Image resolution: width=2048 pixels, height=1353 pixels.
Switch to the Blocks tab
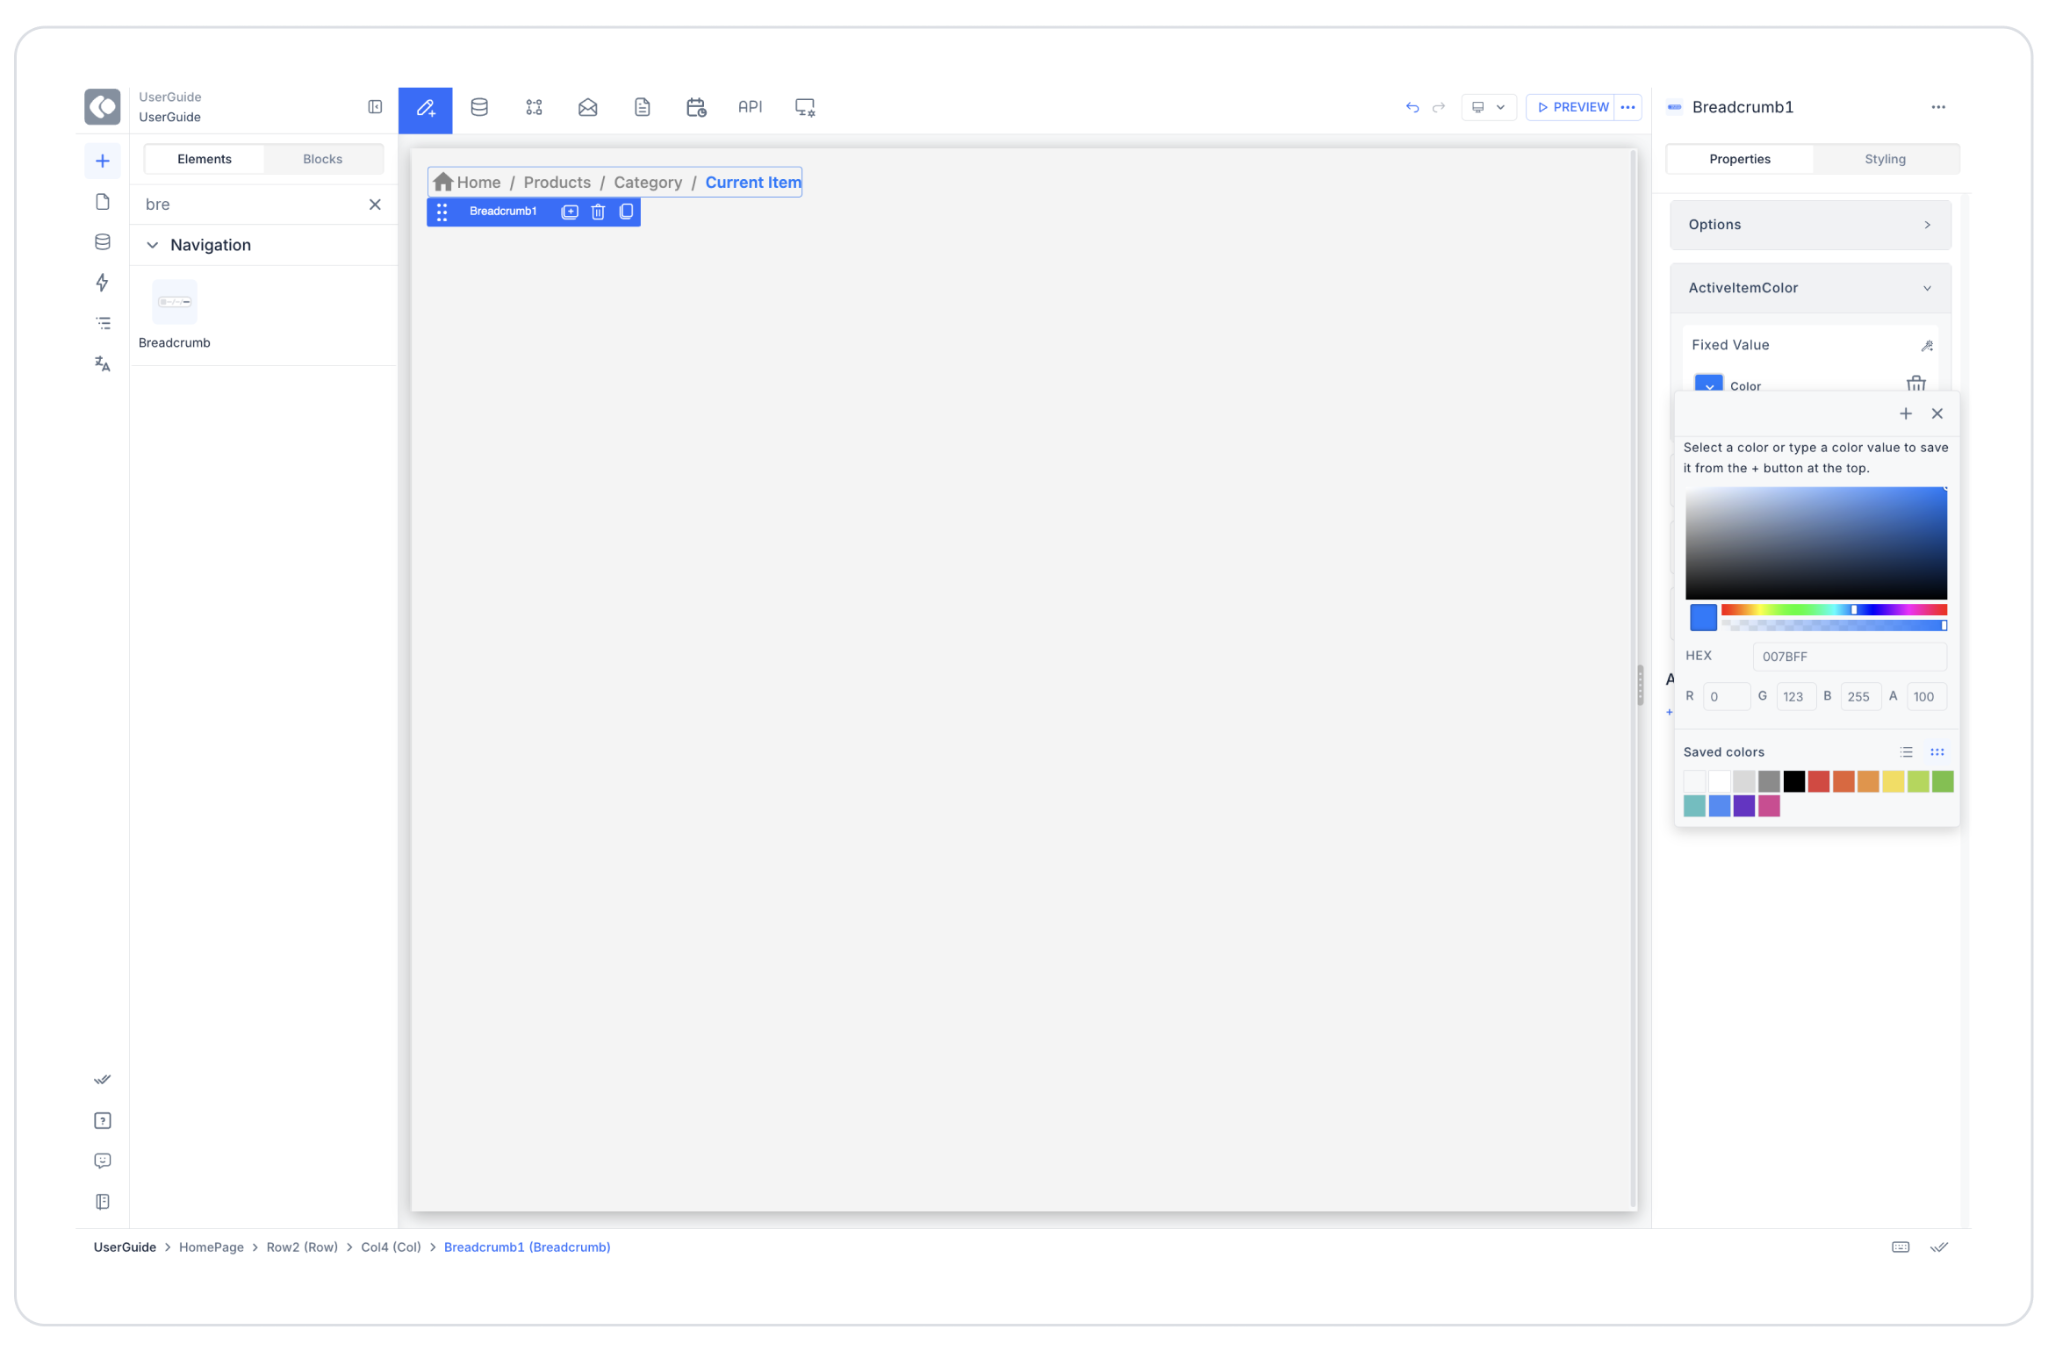[x=322, y=159]
